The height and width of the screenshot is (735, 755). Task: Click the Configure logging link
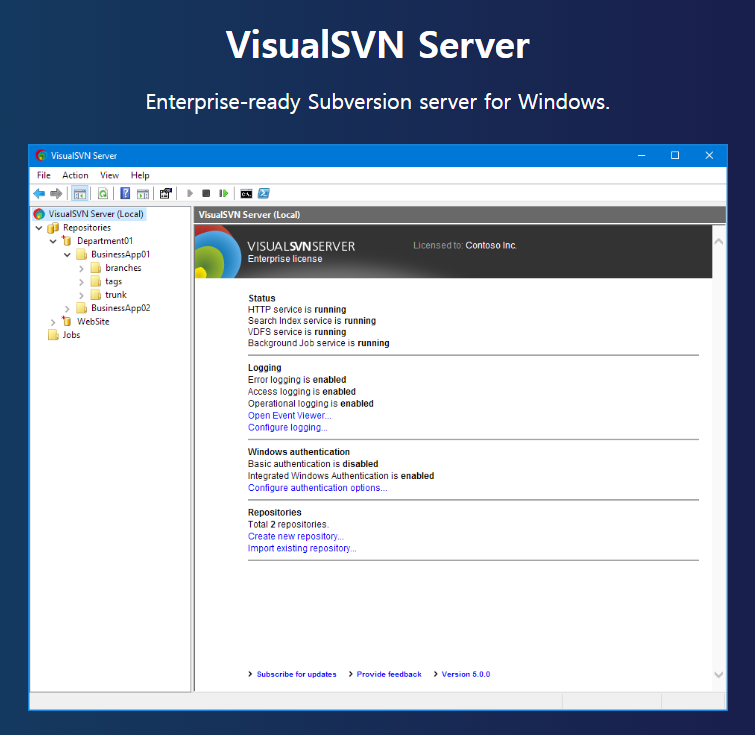[287, 427]
